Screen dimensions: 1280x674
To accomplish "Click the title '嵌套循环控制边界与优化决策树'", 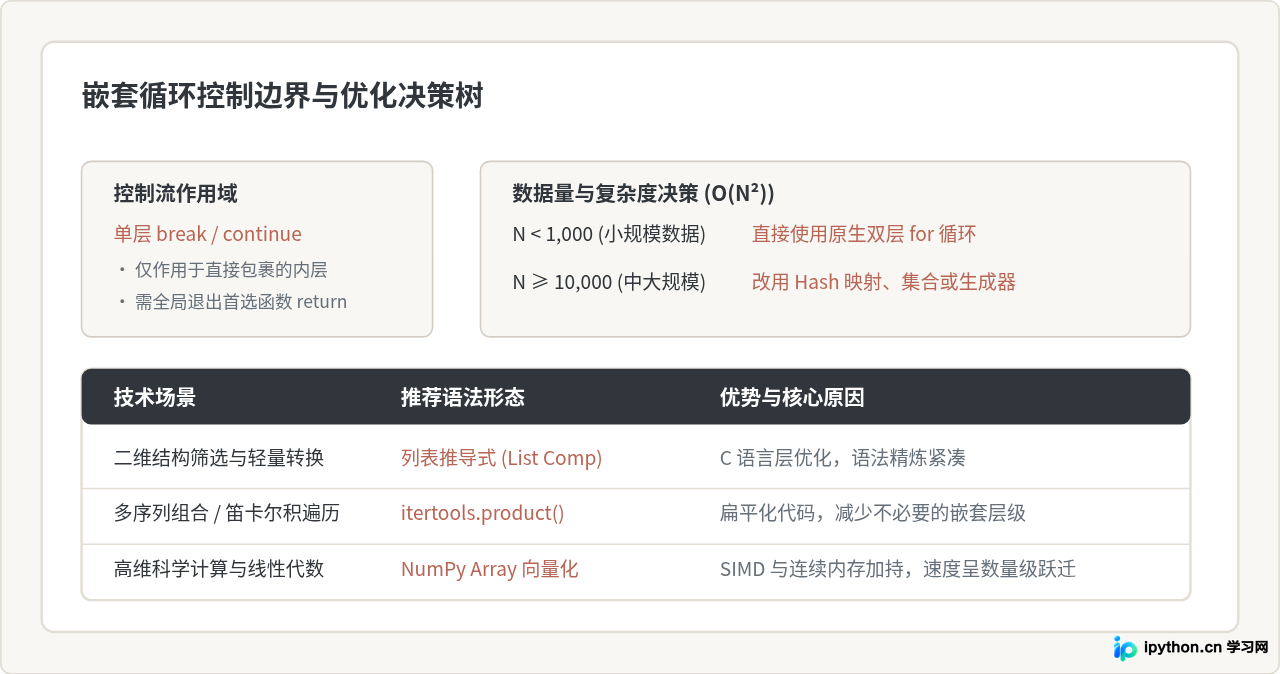I will point(282,96).
